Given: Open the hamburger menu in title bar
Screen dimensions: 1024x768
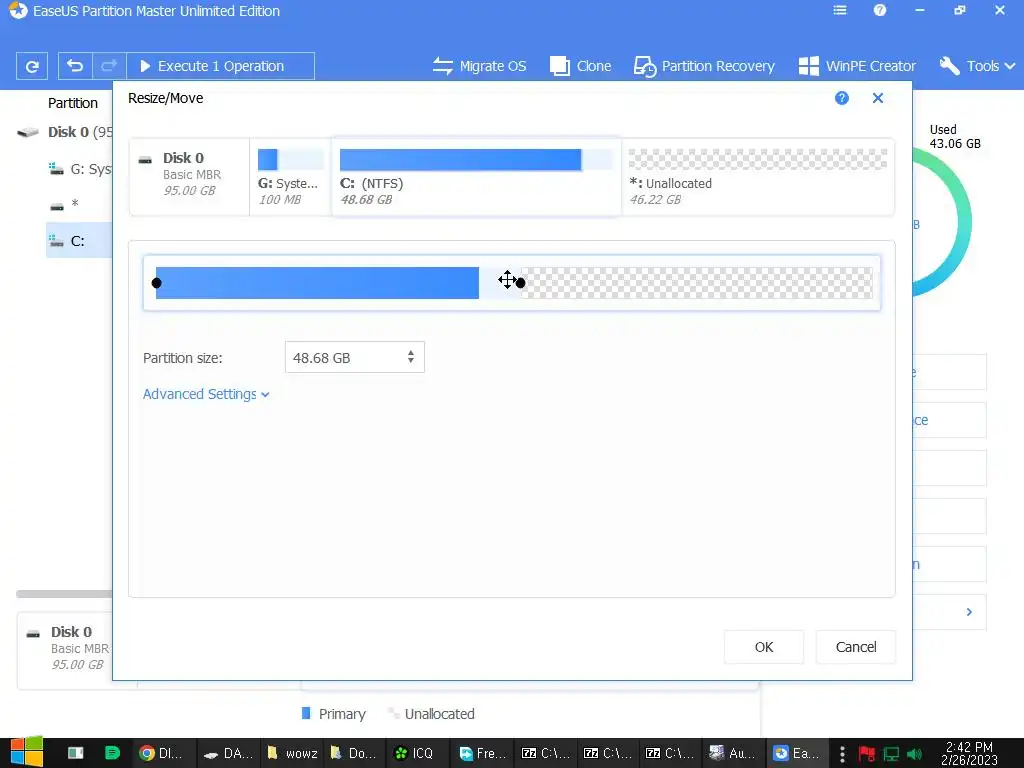Looking at the screenshot, I should [x=840, y=10].
